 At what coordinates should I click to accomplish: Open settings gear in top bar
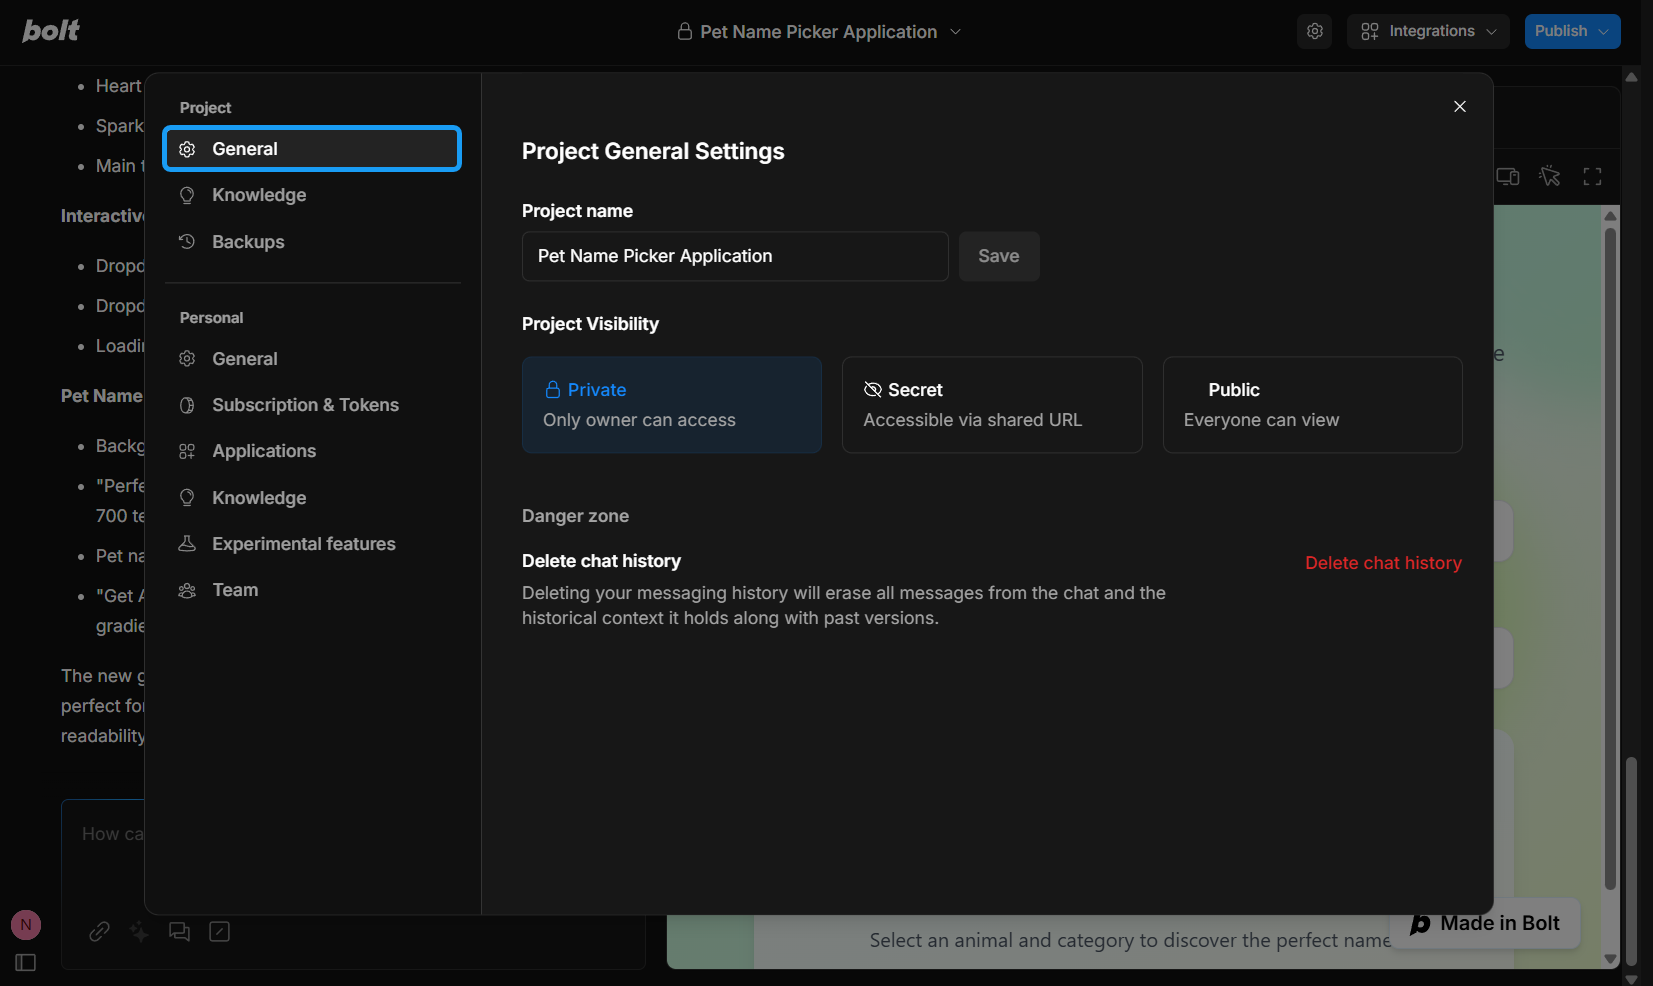pos(1315,31)
